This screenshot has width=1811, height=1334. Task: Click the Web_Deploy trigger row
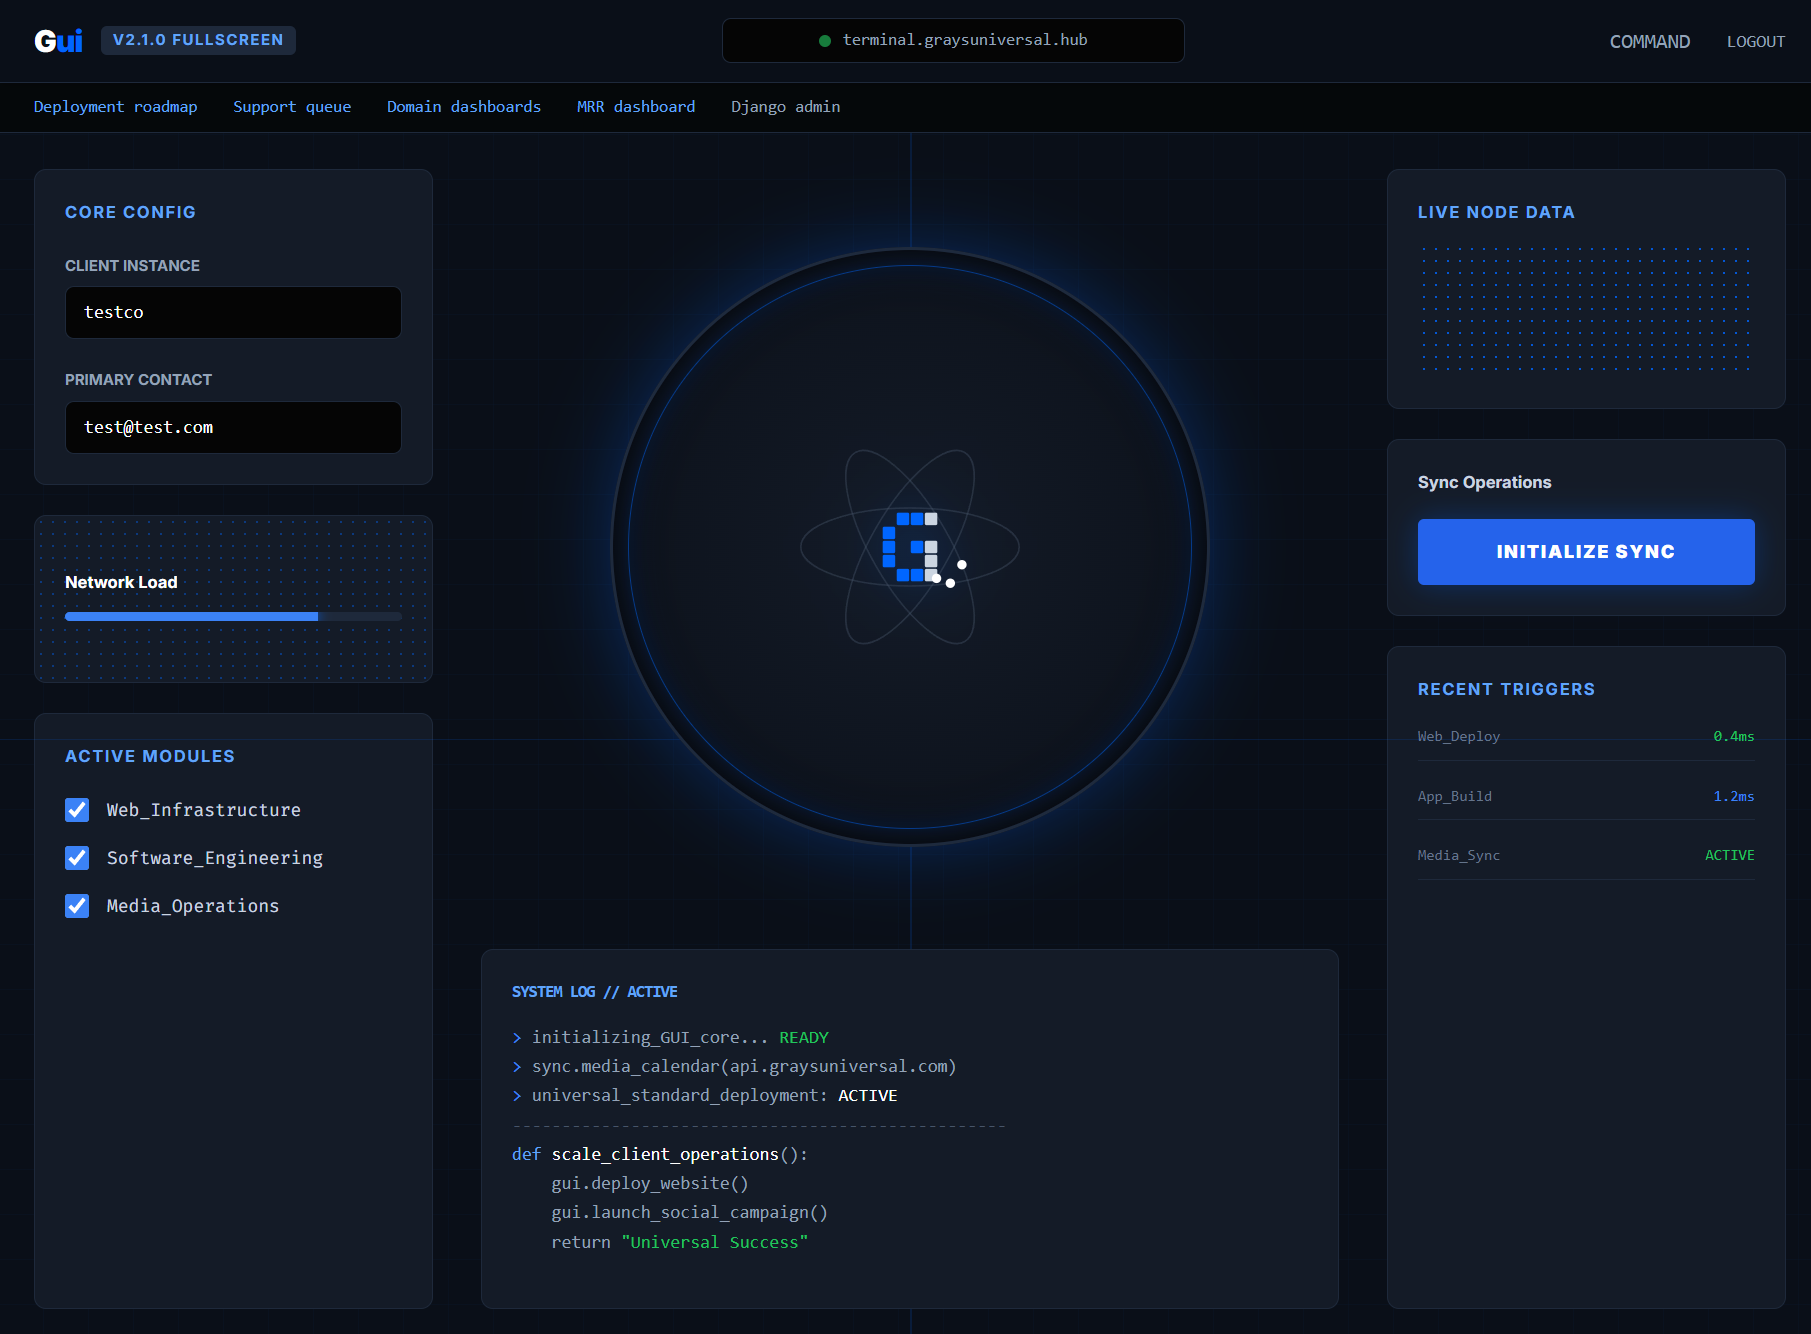1586,737
